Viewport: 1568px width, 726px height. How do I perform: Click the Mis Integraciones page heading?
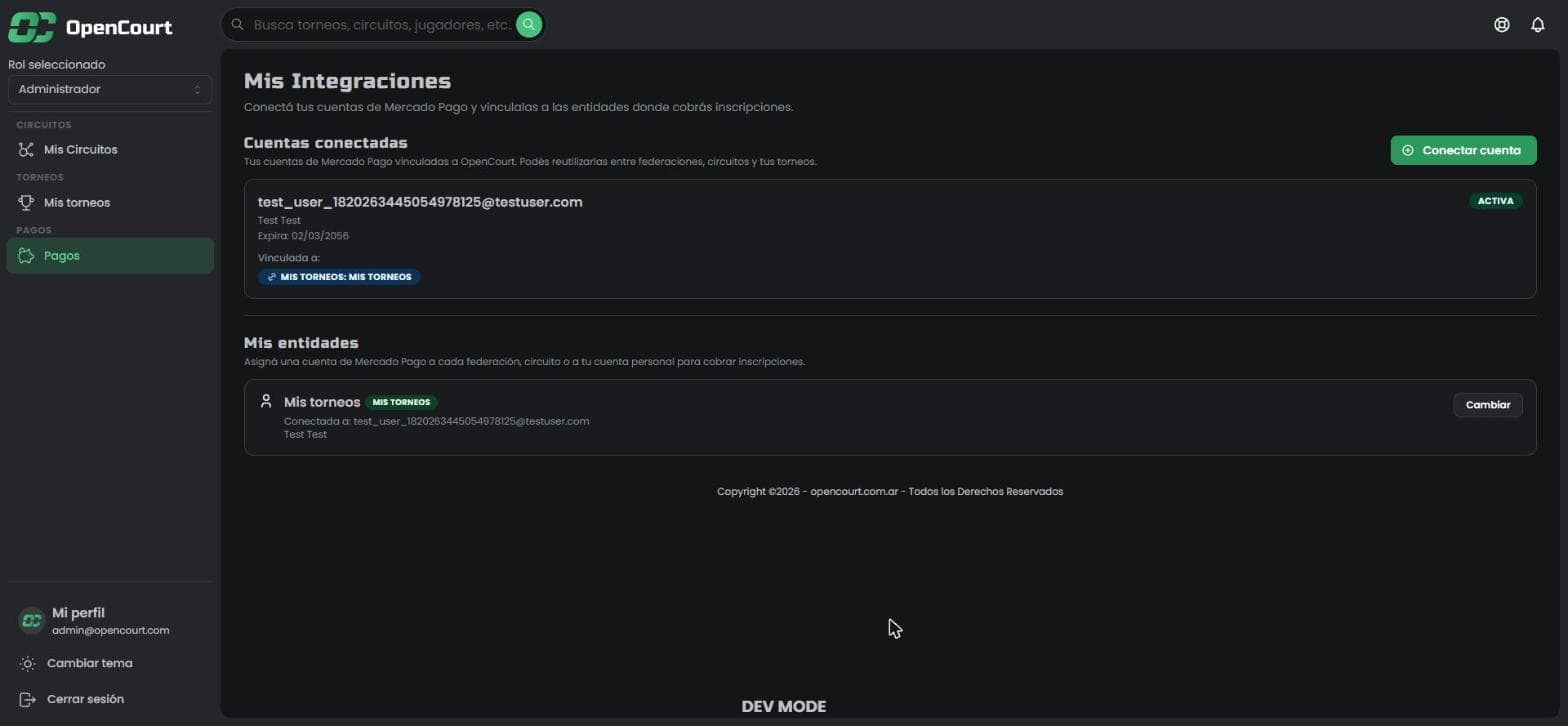tap(347, 81)
